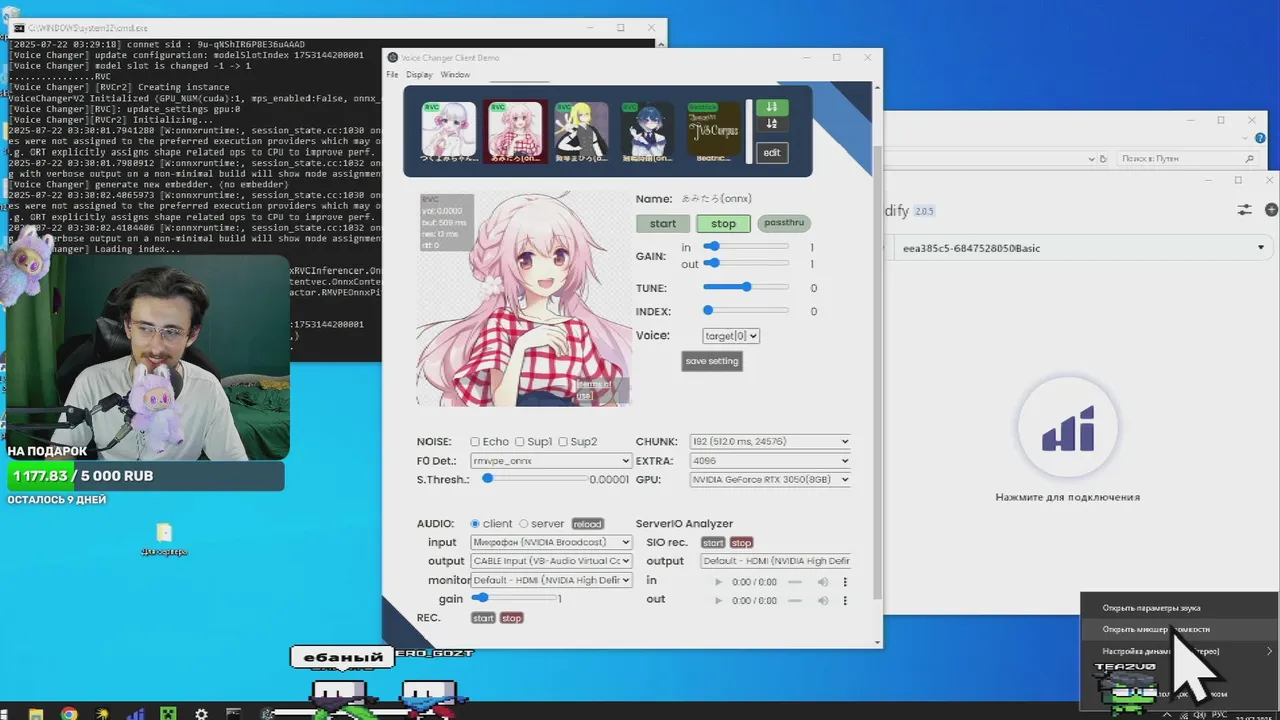1280x720 pixels.
Task: Open the monitor device dropdown
Action: [551, 580]
